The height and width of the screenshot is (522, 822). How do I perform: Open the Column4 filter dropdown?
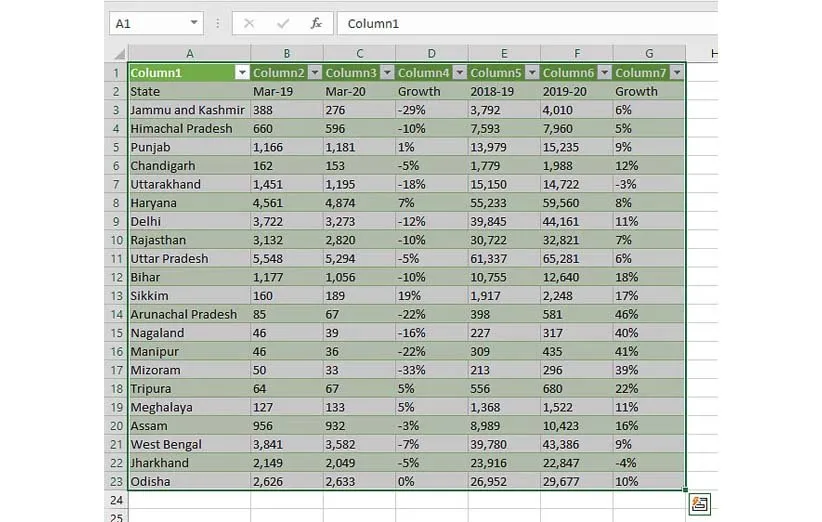[459, 73]
